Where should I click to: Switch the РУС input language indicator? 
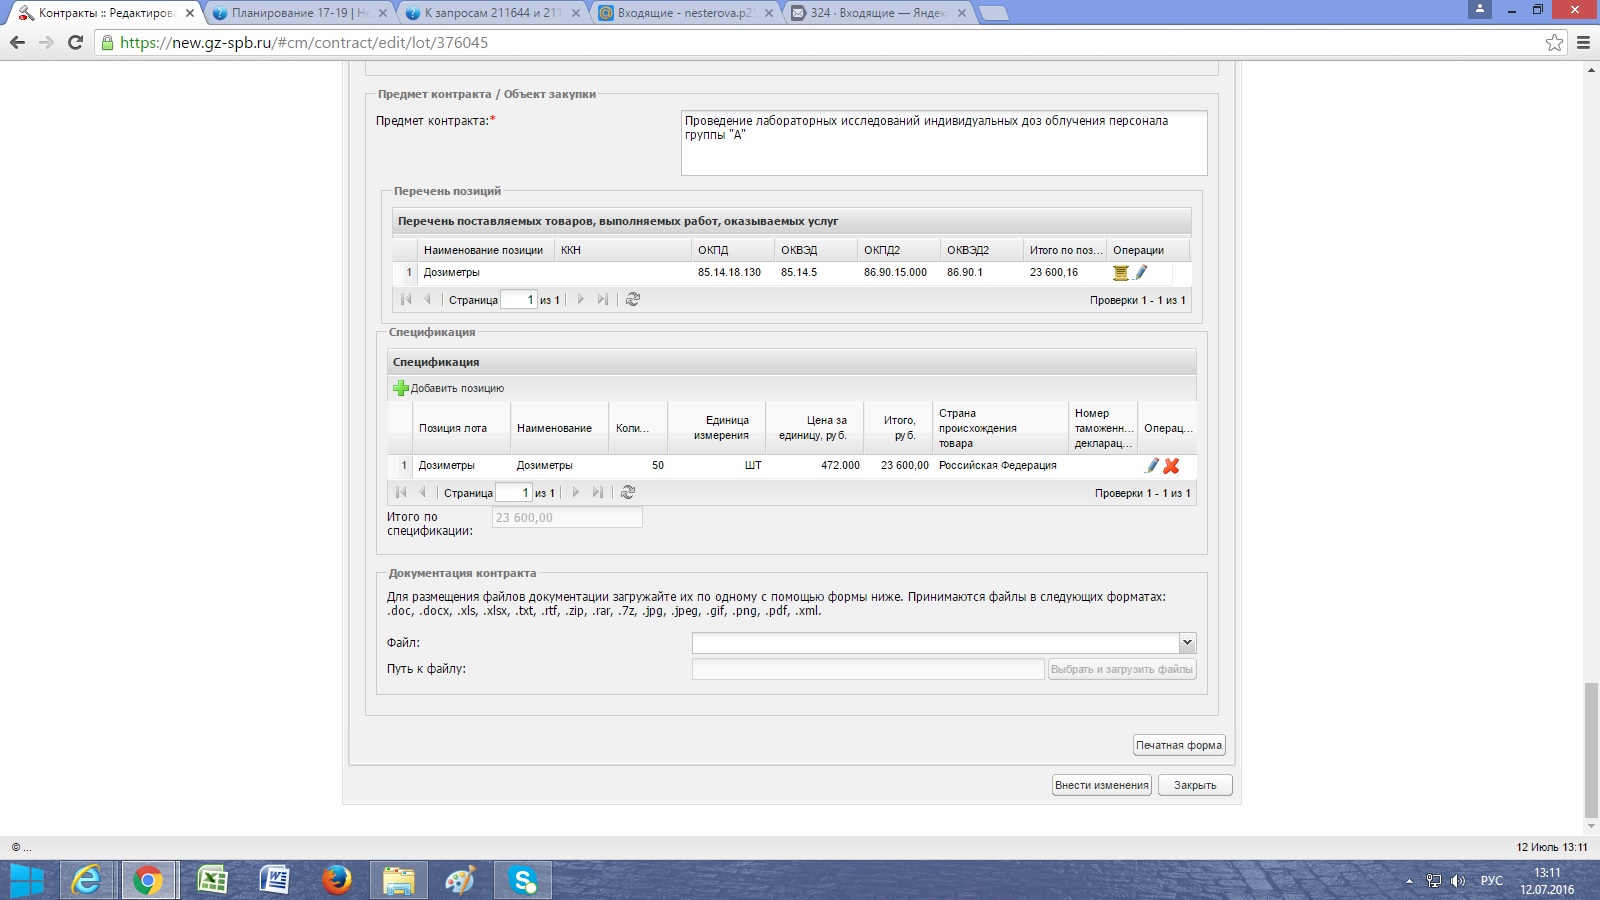click(x=1491, y=881)
